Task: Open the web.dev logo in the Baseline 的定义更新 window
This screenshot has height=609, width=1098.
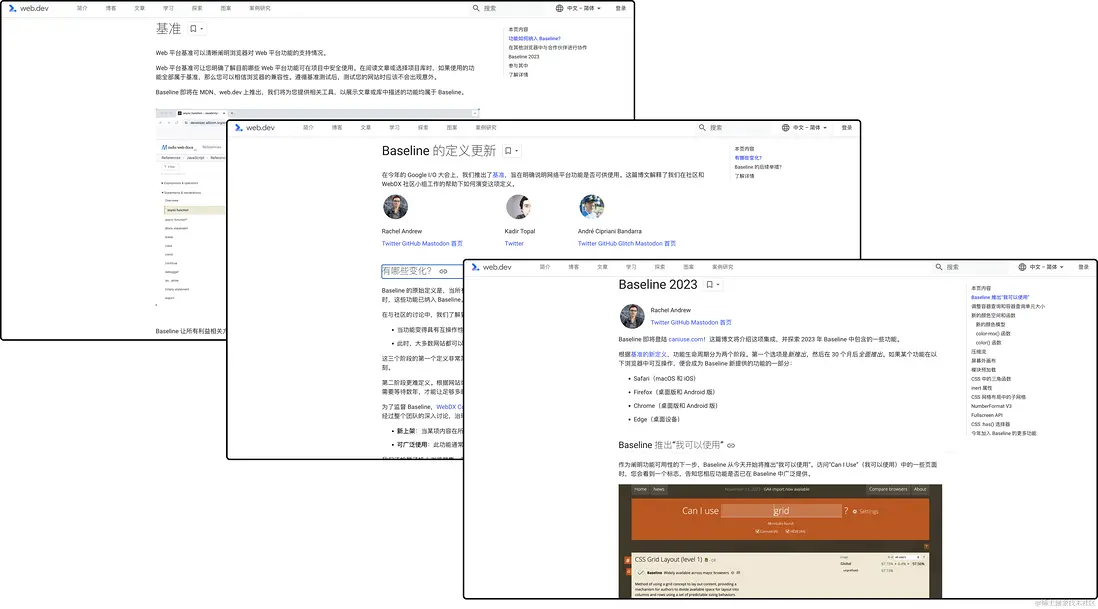Action: click(255, 127)
